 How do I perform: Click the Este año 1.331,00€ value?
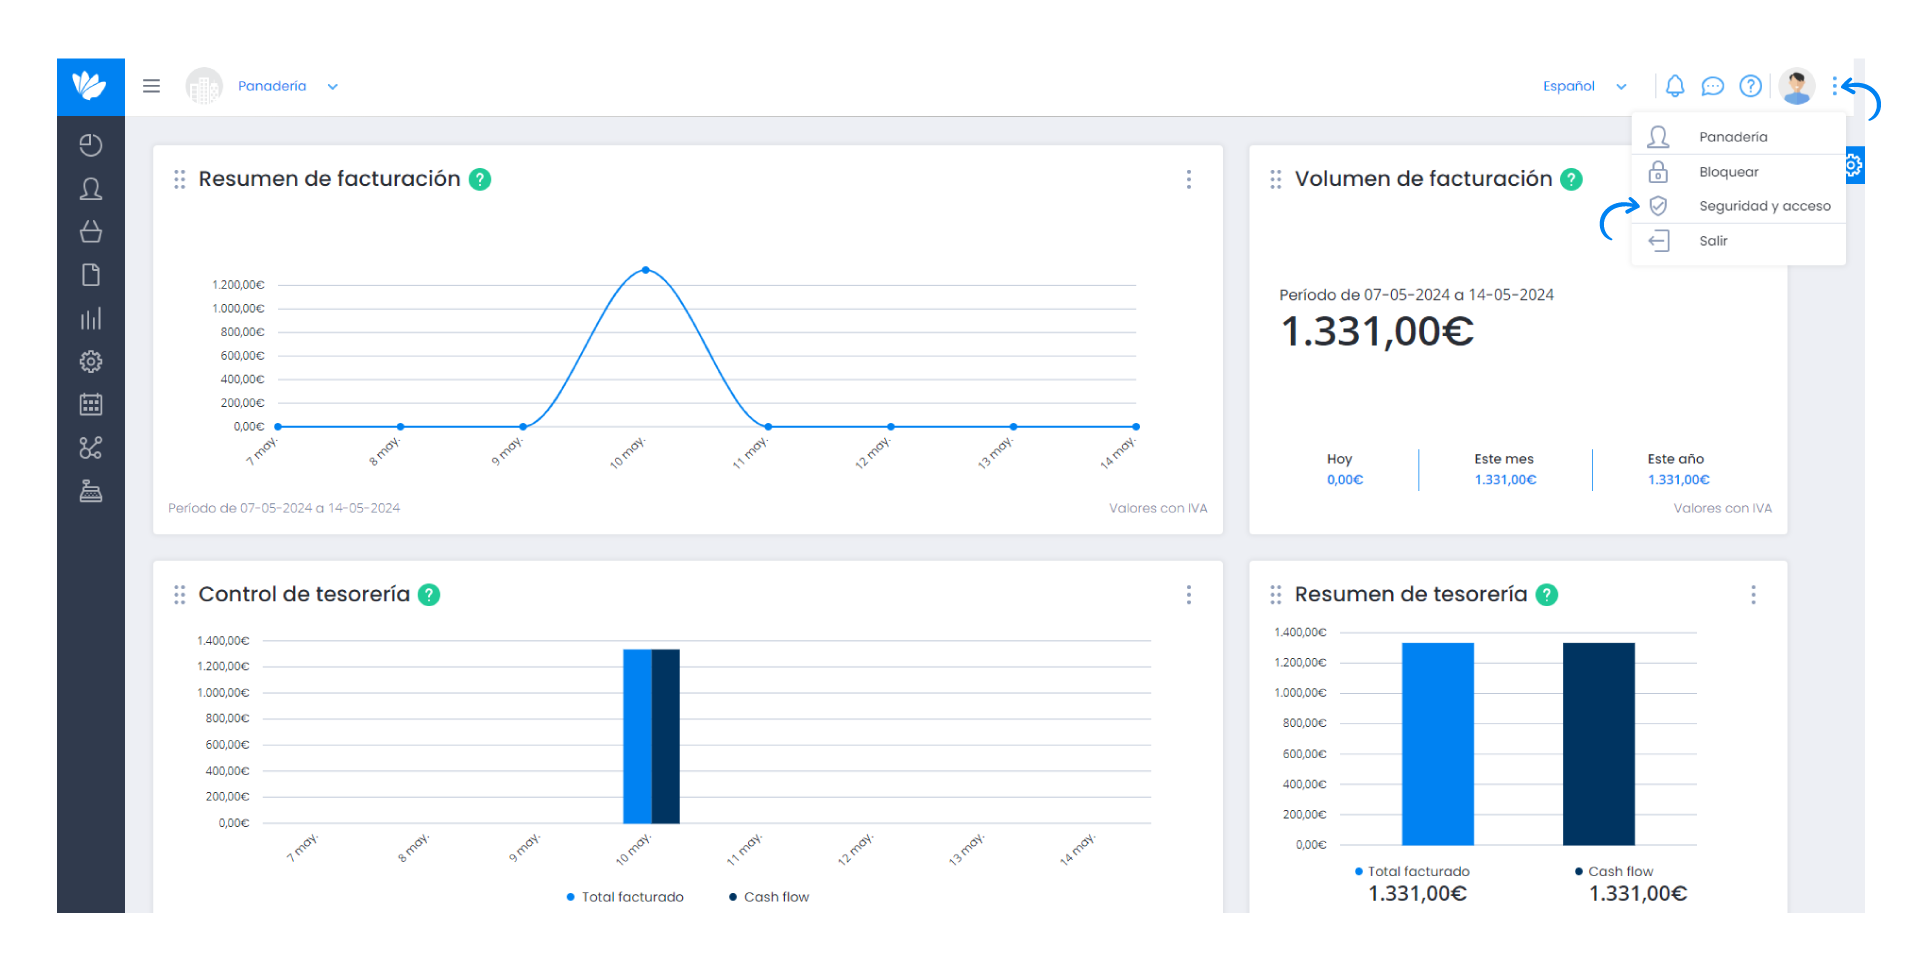pyautogui.click(x=1679, y=480)
